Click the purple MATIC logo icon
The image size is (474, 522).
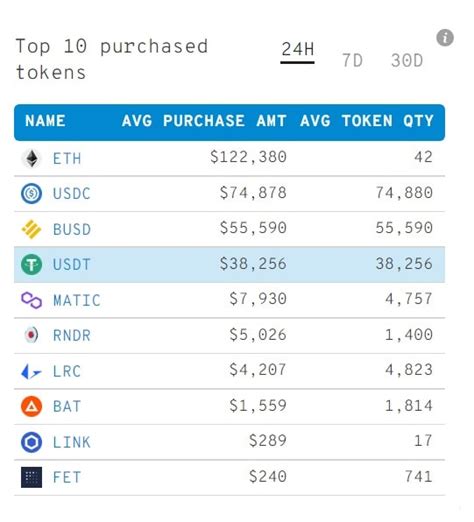click(x=32, y=300)
